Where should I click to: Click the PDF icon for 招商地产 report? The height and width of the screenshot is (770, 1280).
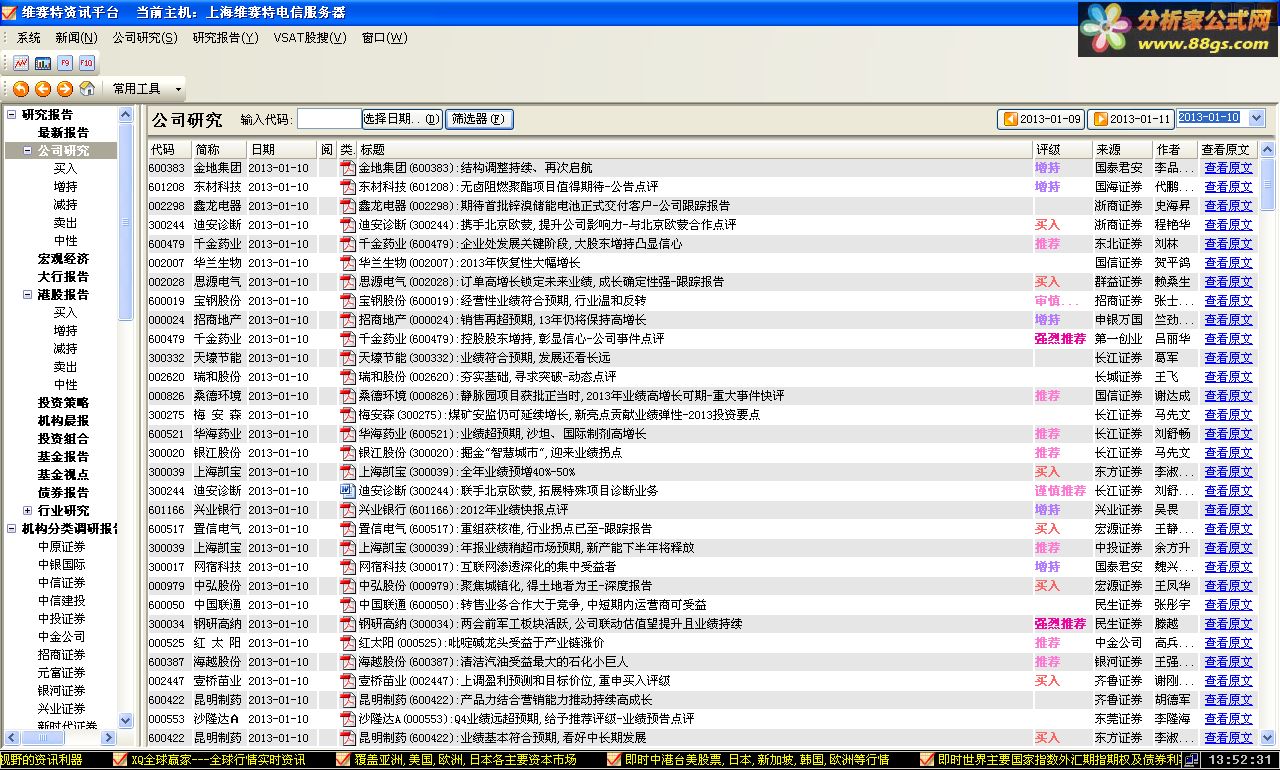coord(347,320)
